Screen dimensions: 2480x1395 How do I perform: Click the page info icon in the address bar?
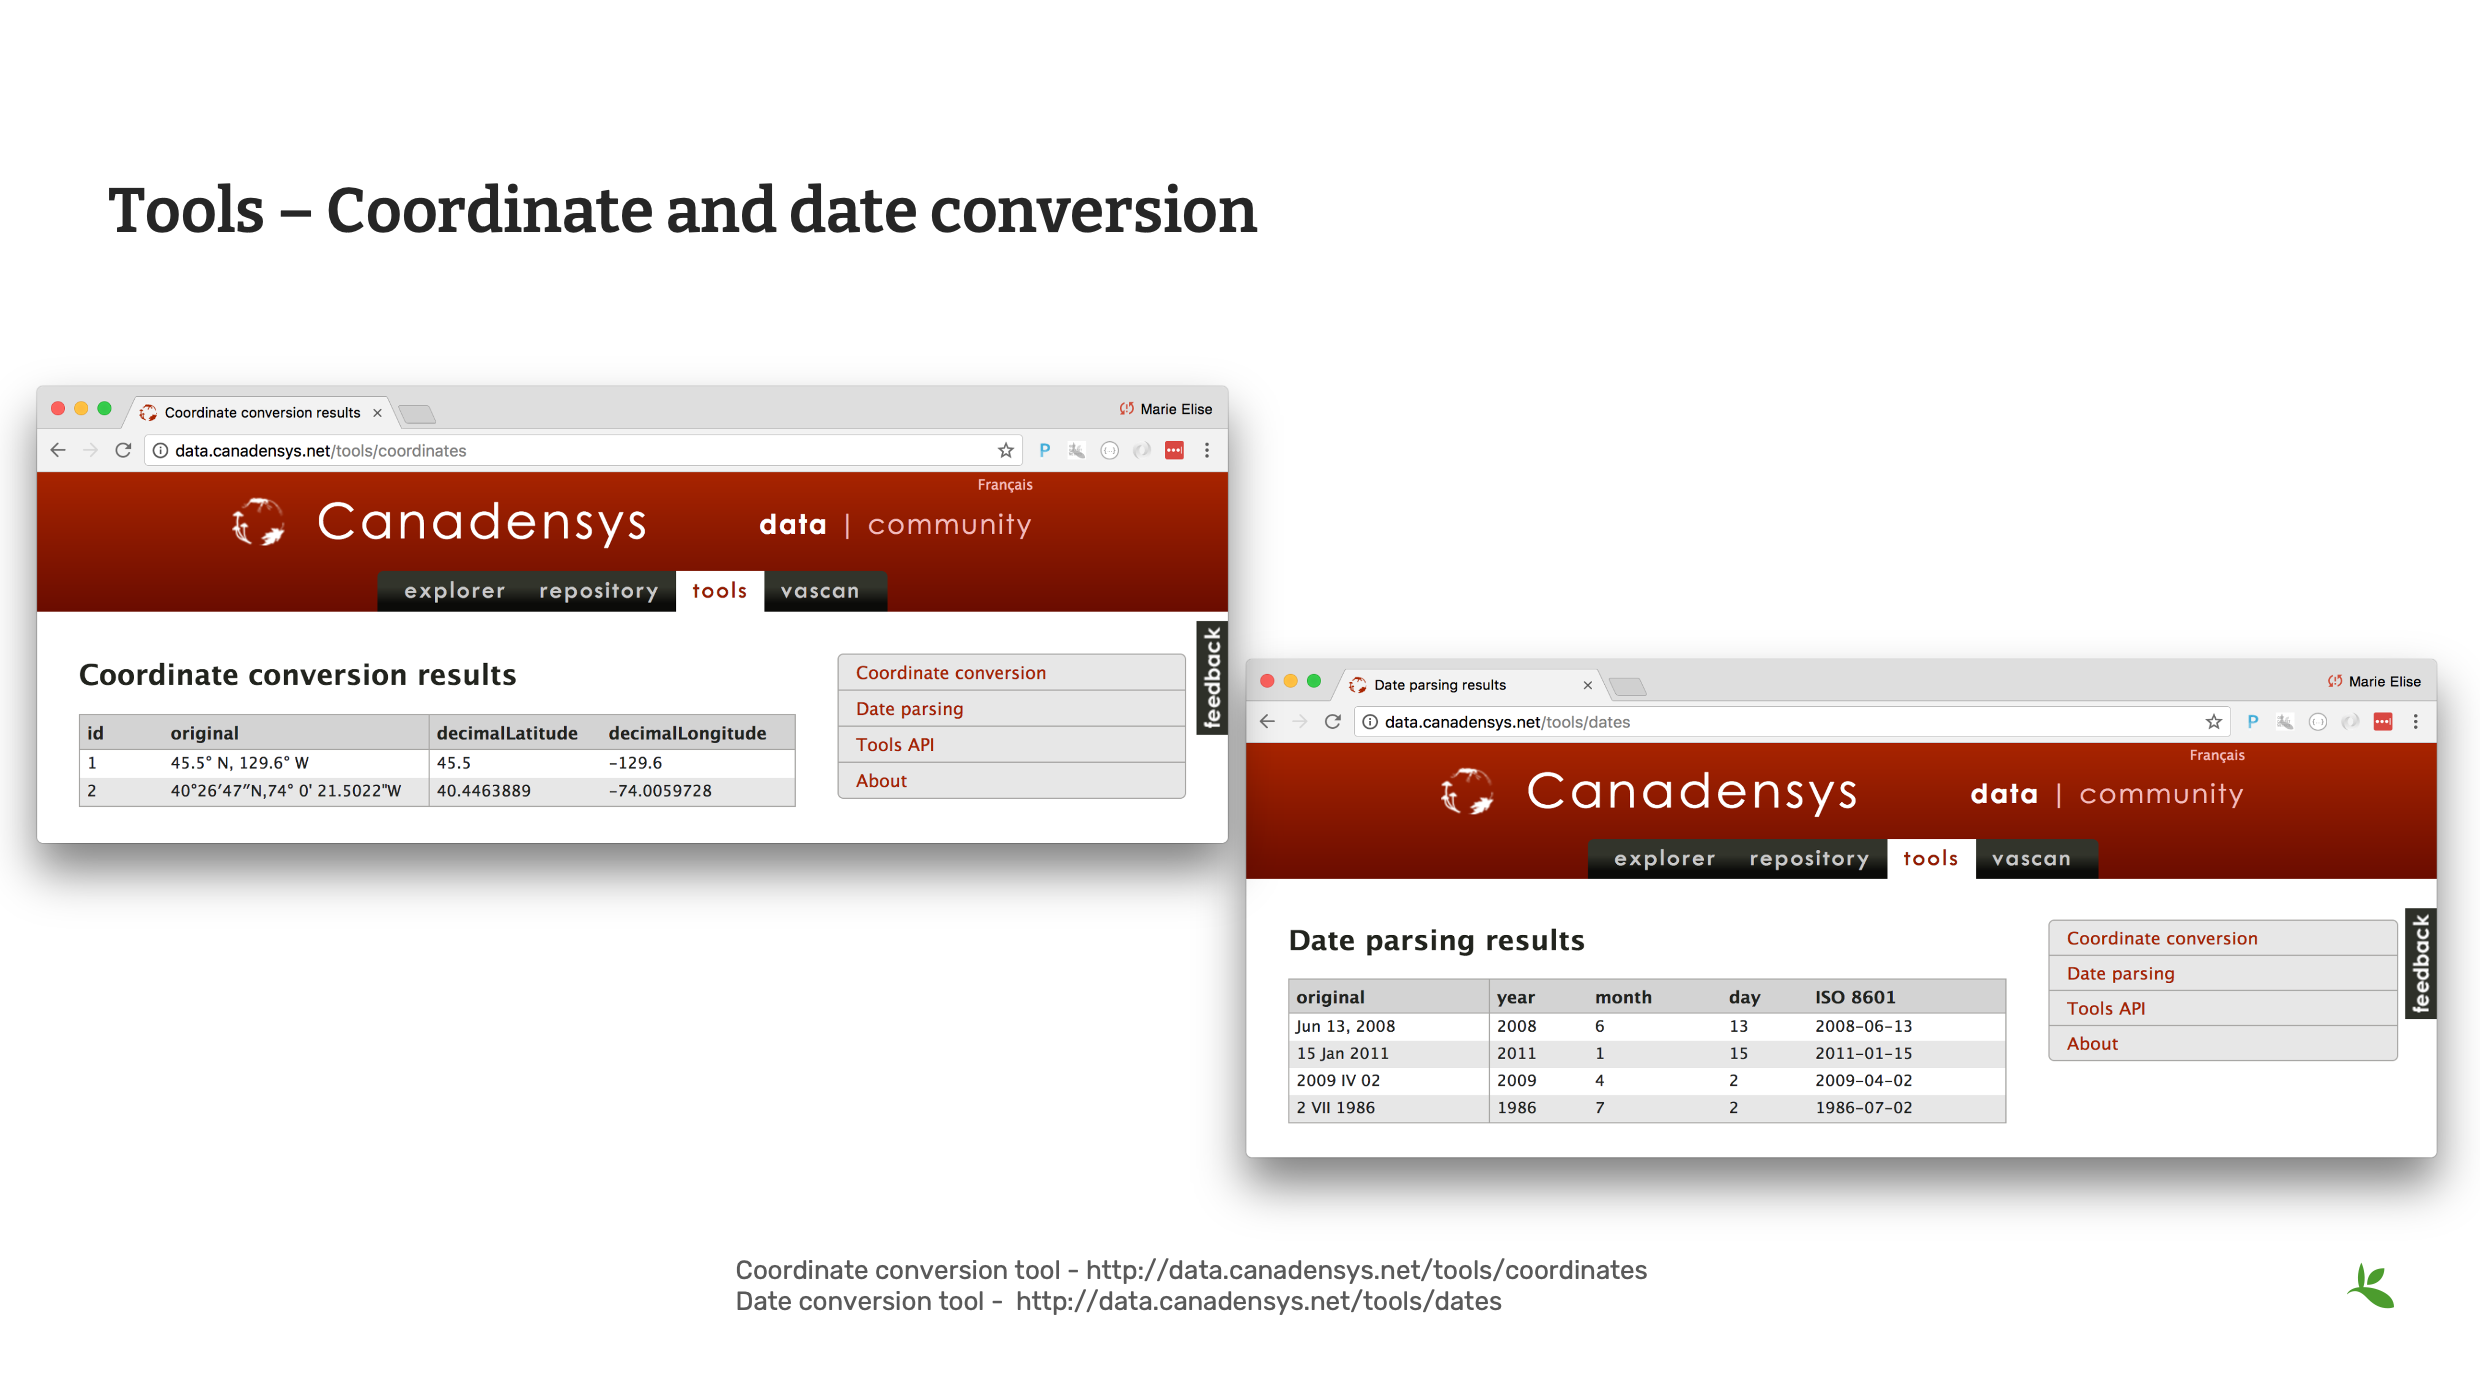tap(160, 450)
